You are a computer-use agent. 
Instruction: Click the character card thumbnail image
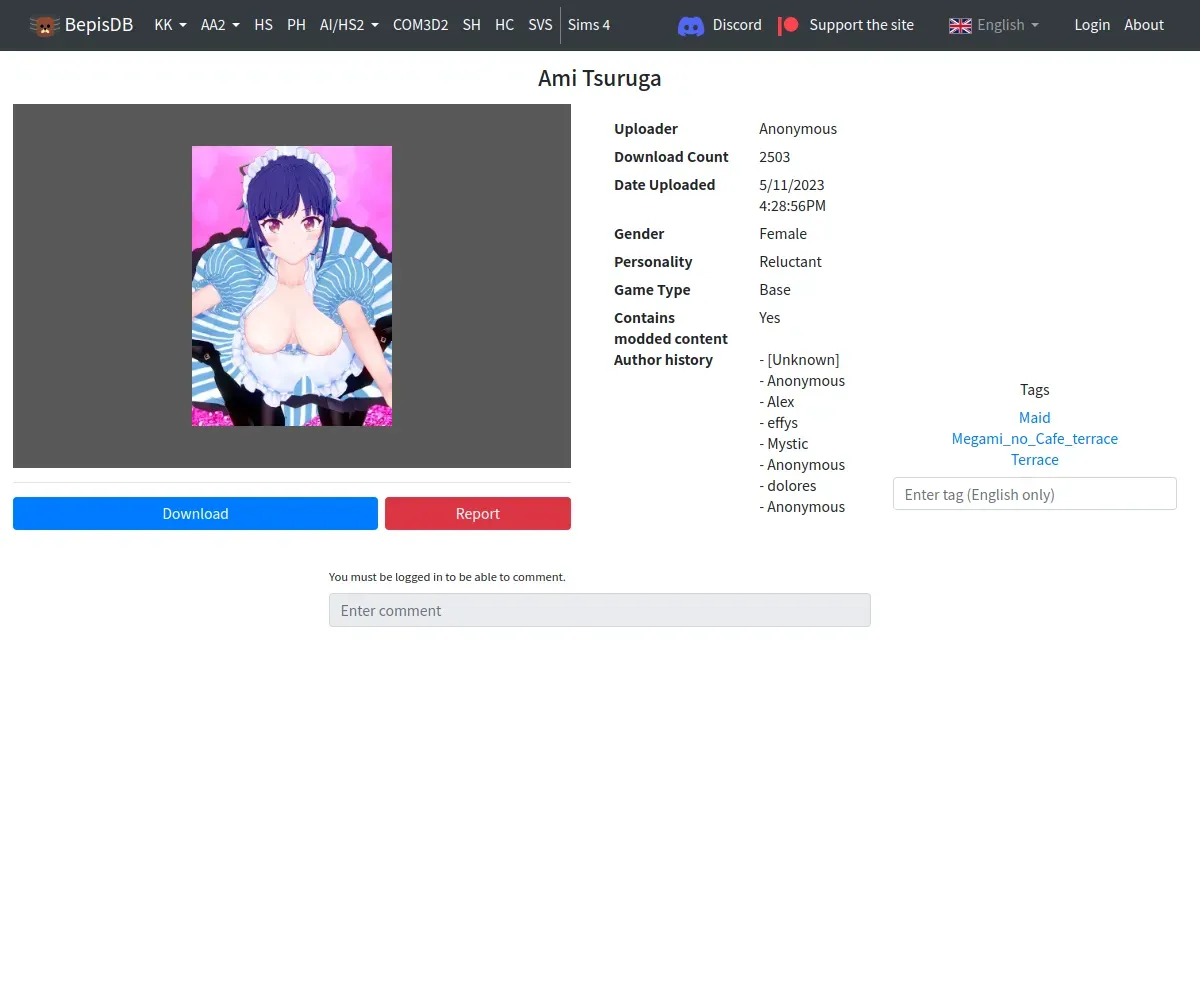(x=292, y=286)
